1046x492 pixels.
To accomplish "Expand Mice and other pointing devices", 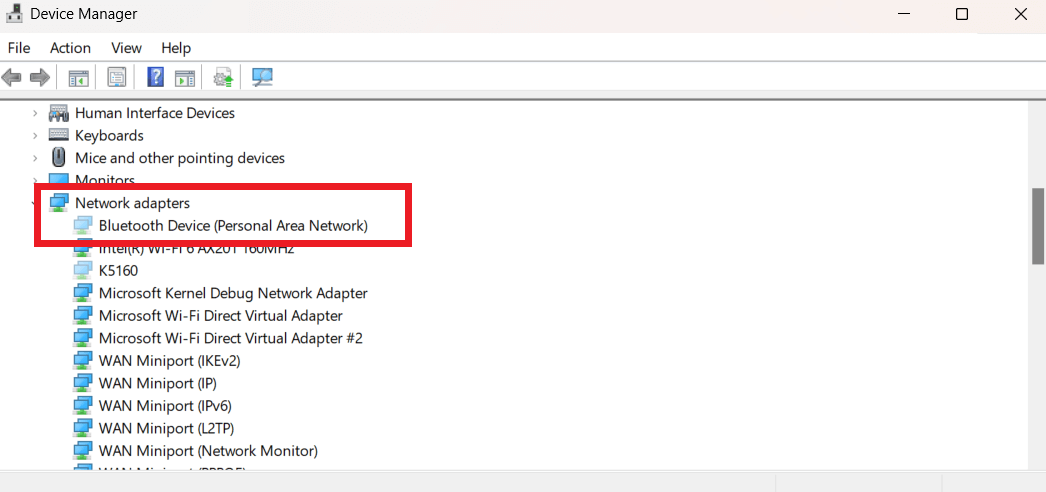I will (x=35, y=159).
